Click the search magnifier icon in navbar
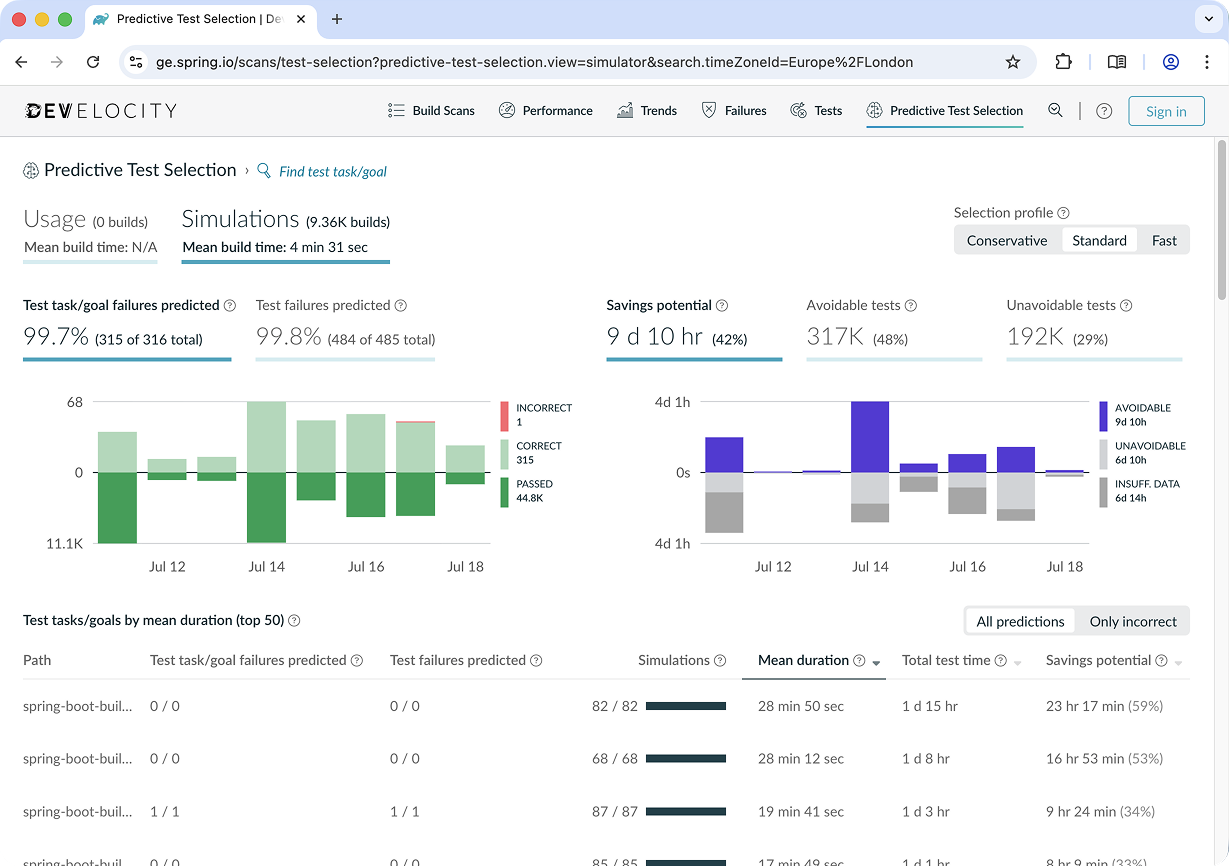1229x866 pixels. [1055, 111]
